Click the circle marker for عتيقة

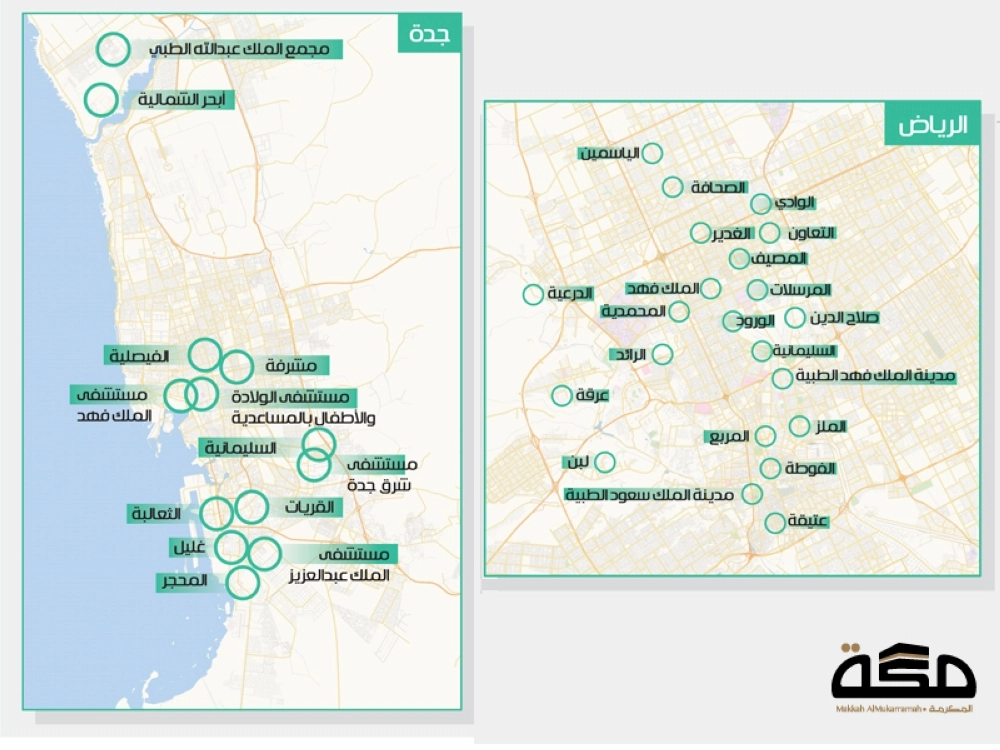click(774, 522)
